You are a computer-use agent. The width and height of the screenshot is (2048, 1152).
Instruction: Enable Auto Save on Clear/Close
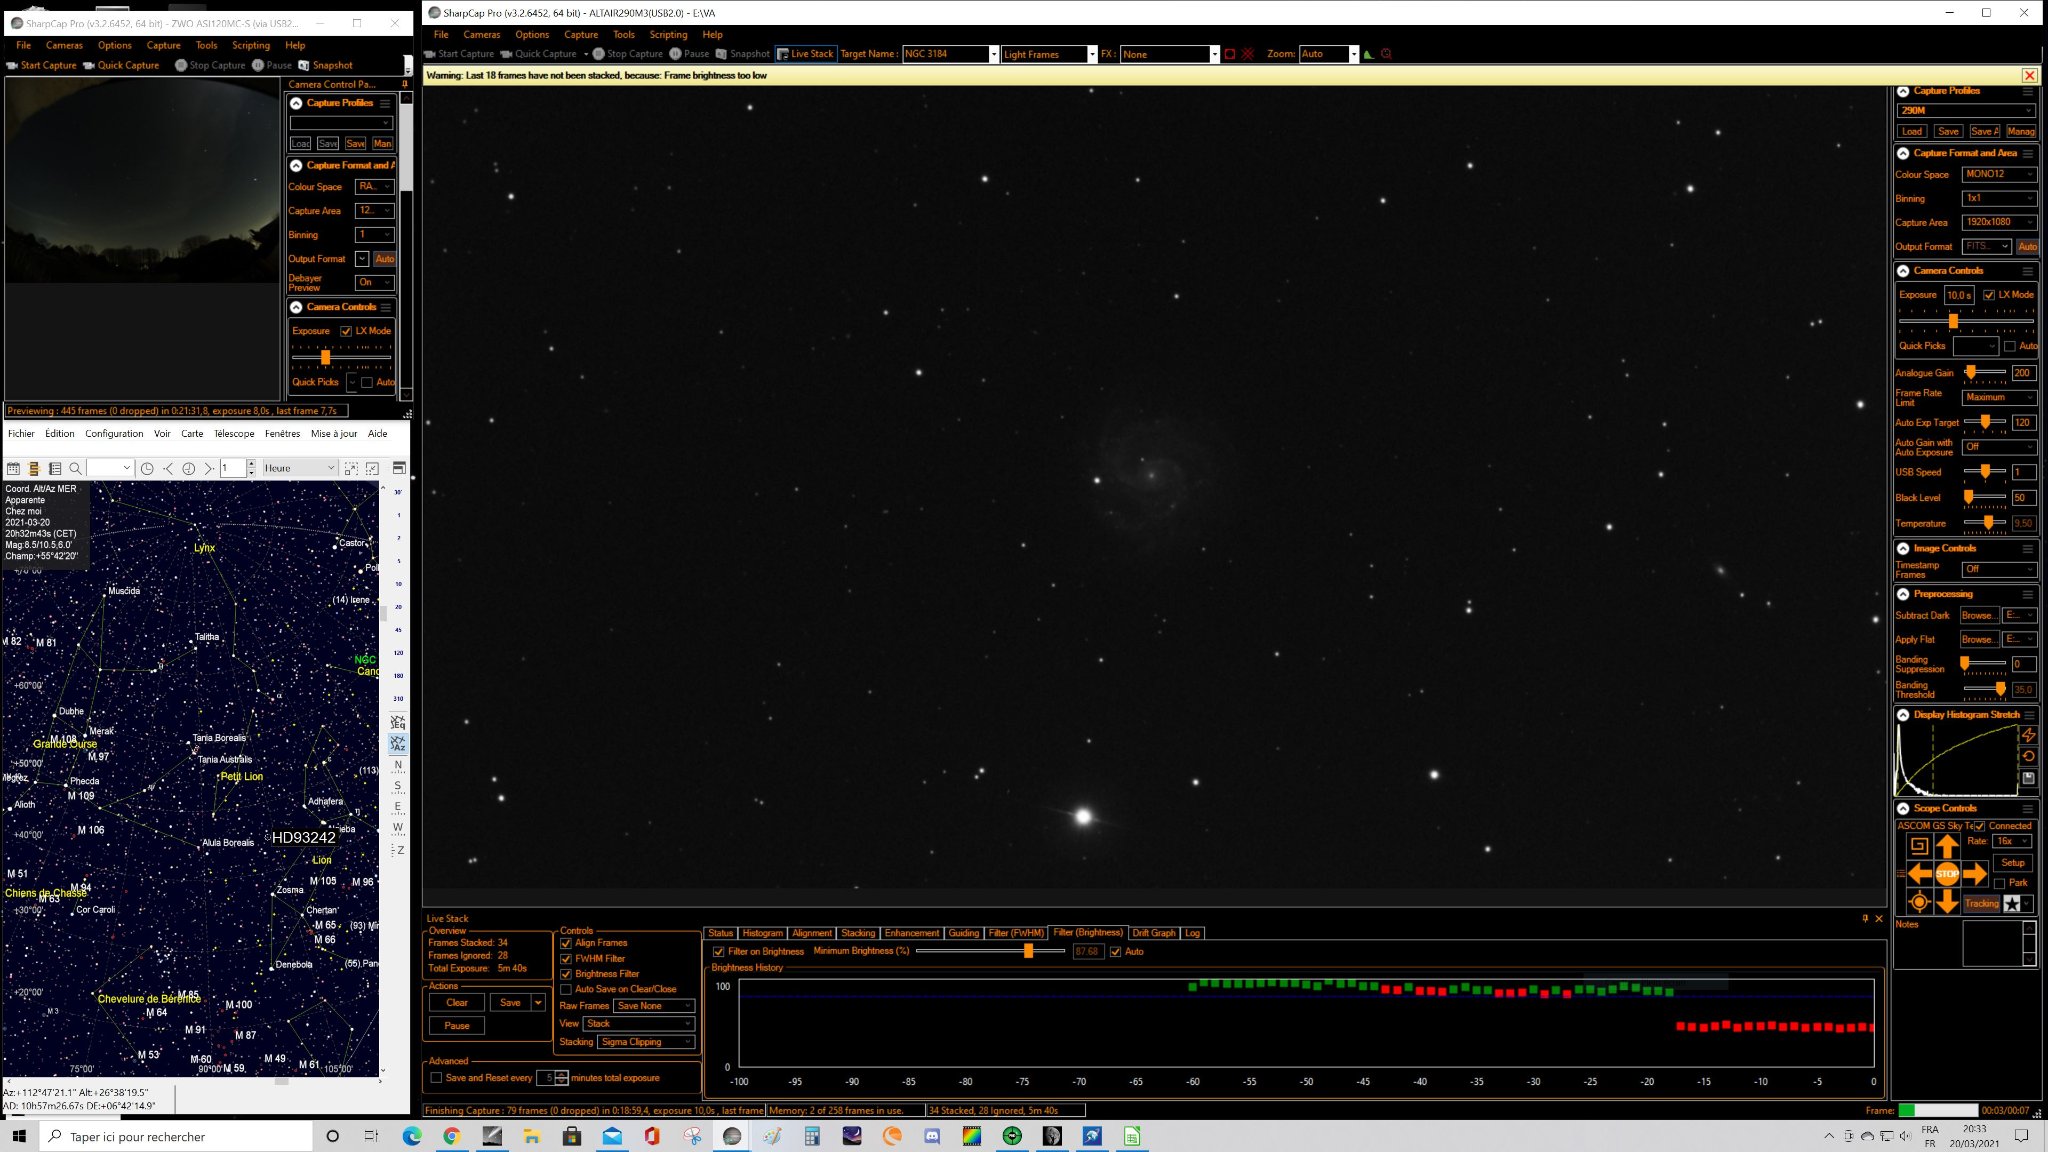[566, 989]
